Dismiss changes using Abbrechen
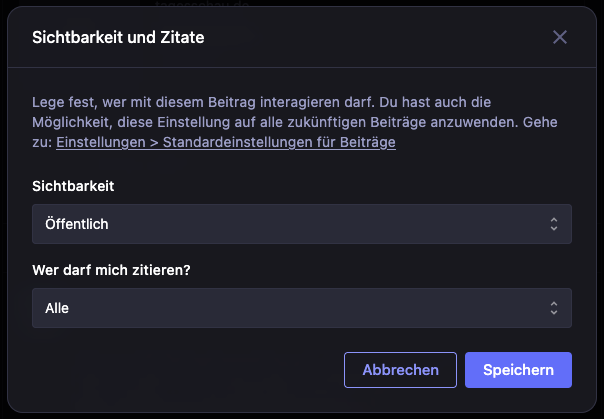The height and width of the screenshot is (419, 604). [400, 370]
